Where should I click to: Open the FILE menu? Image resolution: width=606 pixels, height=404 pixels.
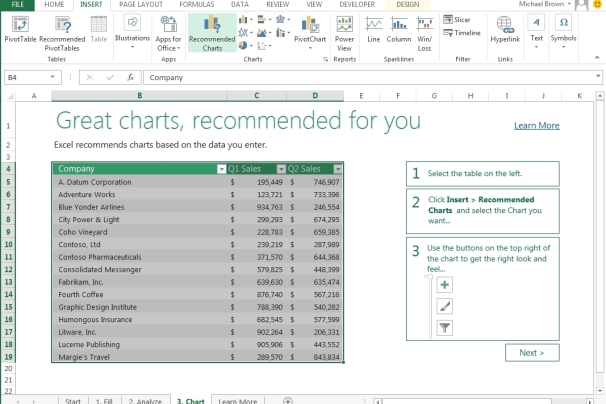pyautogui.click(x=17, y=5)
